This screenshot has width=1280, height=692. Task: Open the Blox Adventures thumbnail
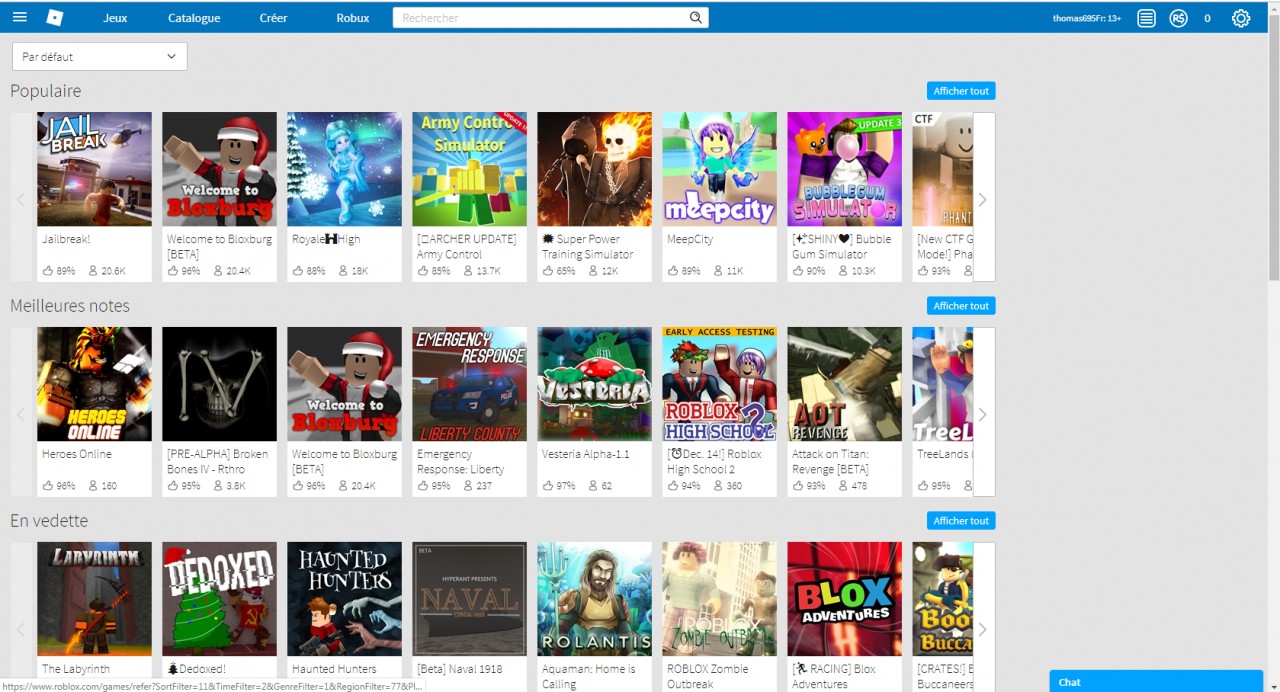point(844,599)
